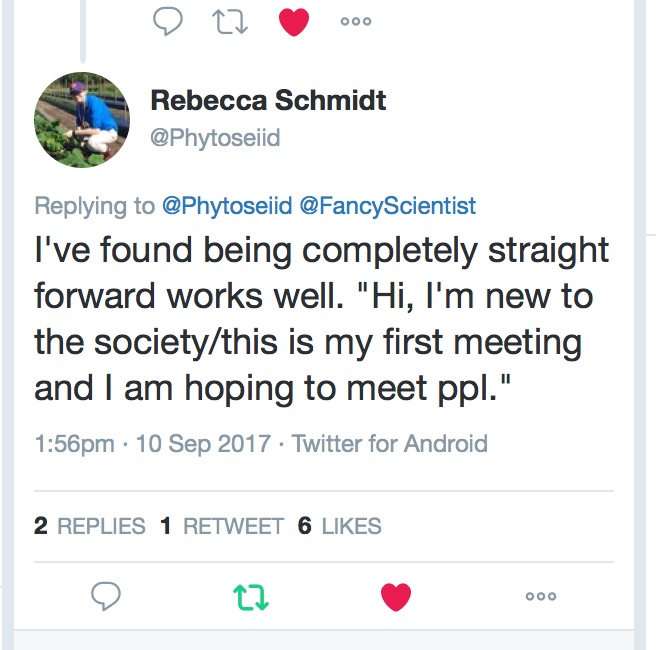Open the Twitter for Android source link
This screenshot has width=656, height=650.
(390, 443)
